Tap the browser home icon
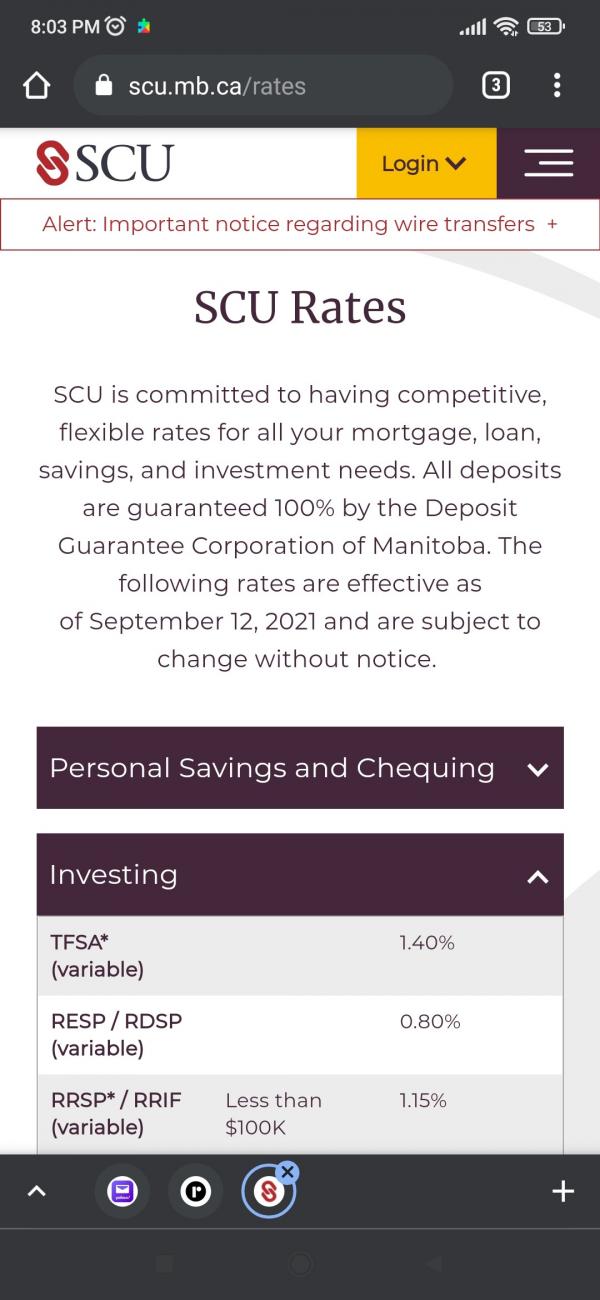 click(36, 86)
